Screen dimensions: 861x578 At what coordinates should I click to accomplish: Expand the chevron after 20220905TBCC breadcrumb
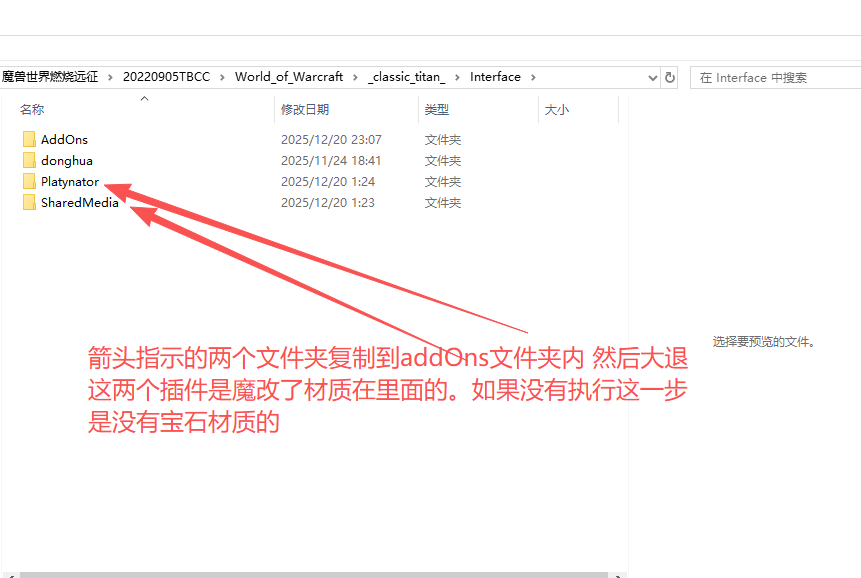click(222, 77)
